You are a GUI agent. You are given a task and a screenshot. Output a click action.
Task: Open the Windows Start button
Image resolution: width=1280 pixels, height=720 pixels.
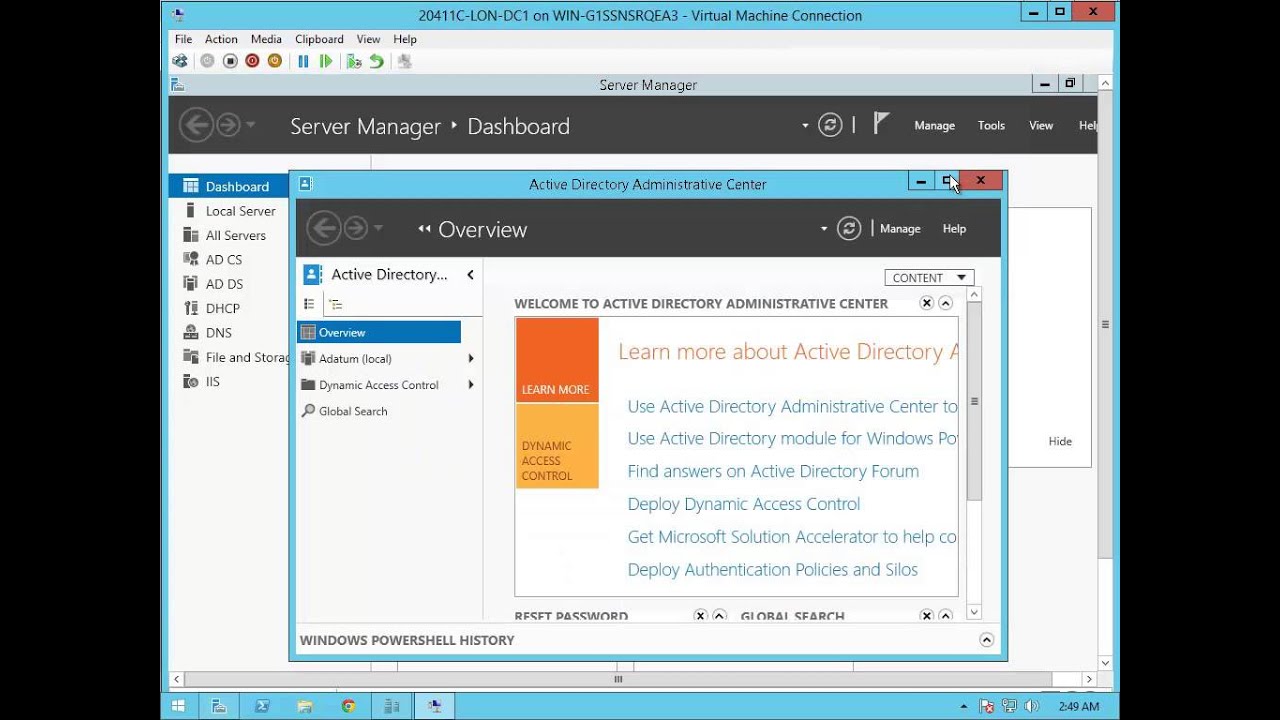click(178, 706)
